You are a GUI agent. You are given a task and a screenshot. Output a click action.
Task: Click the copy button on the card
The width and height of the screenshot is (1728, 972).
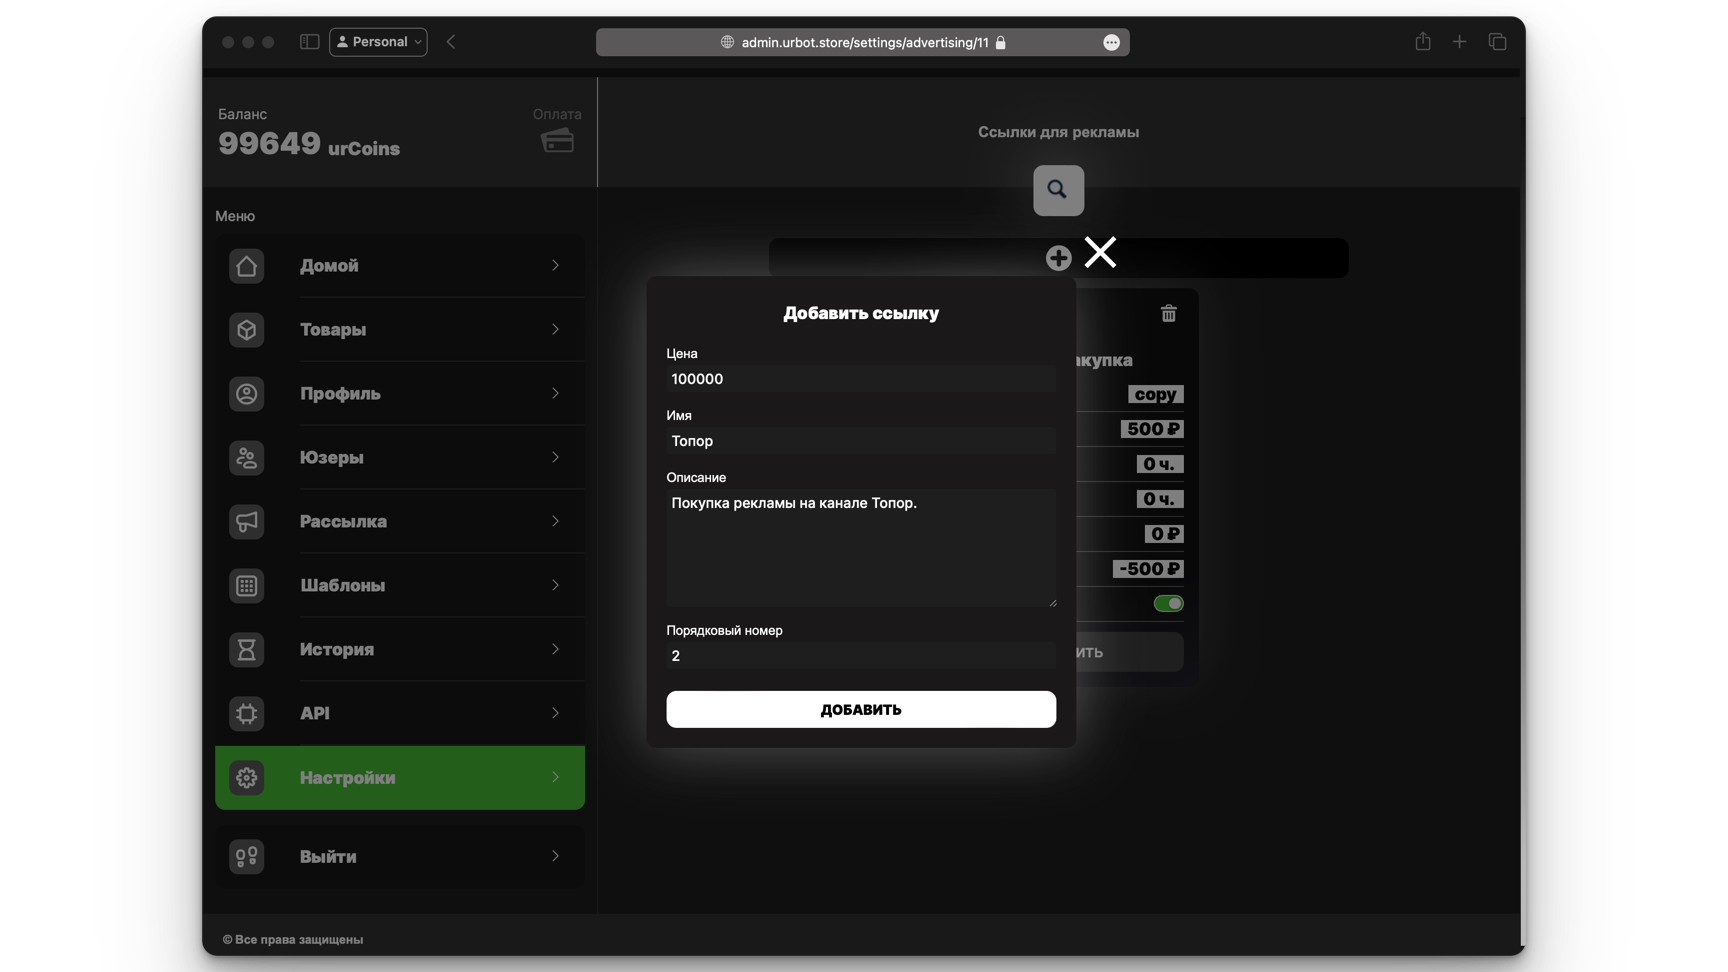coord(1155,395)
